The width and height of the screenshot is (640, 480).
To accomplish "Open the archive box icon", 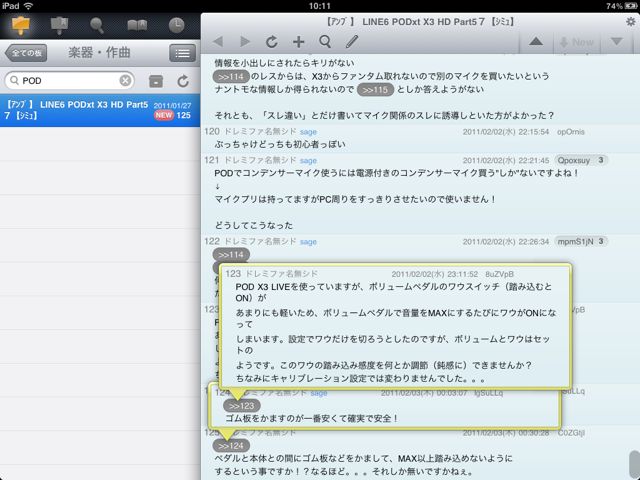I will click(156, 81).
